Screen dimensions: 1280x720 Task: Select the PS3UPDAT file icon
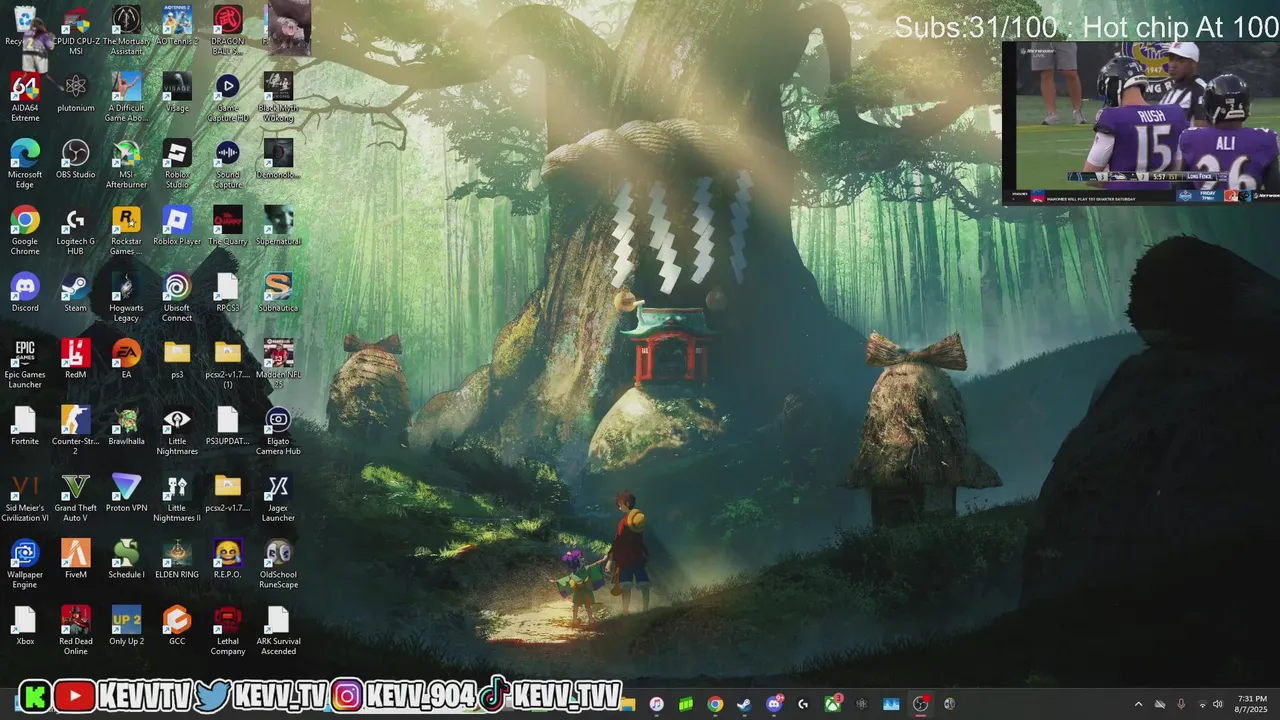click(227, 427)
